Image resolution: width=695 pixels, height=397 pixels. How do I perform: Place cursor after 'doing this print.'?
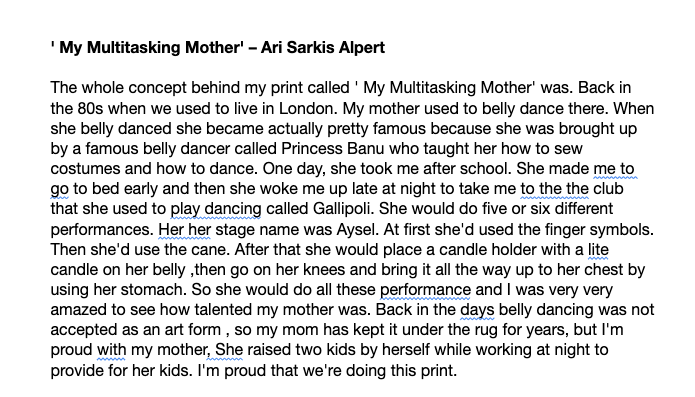point(457,370)
